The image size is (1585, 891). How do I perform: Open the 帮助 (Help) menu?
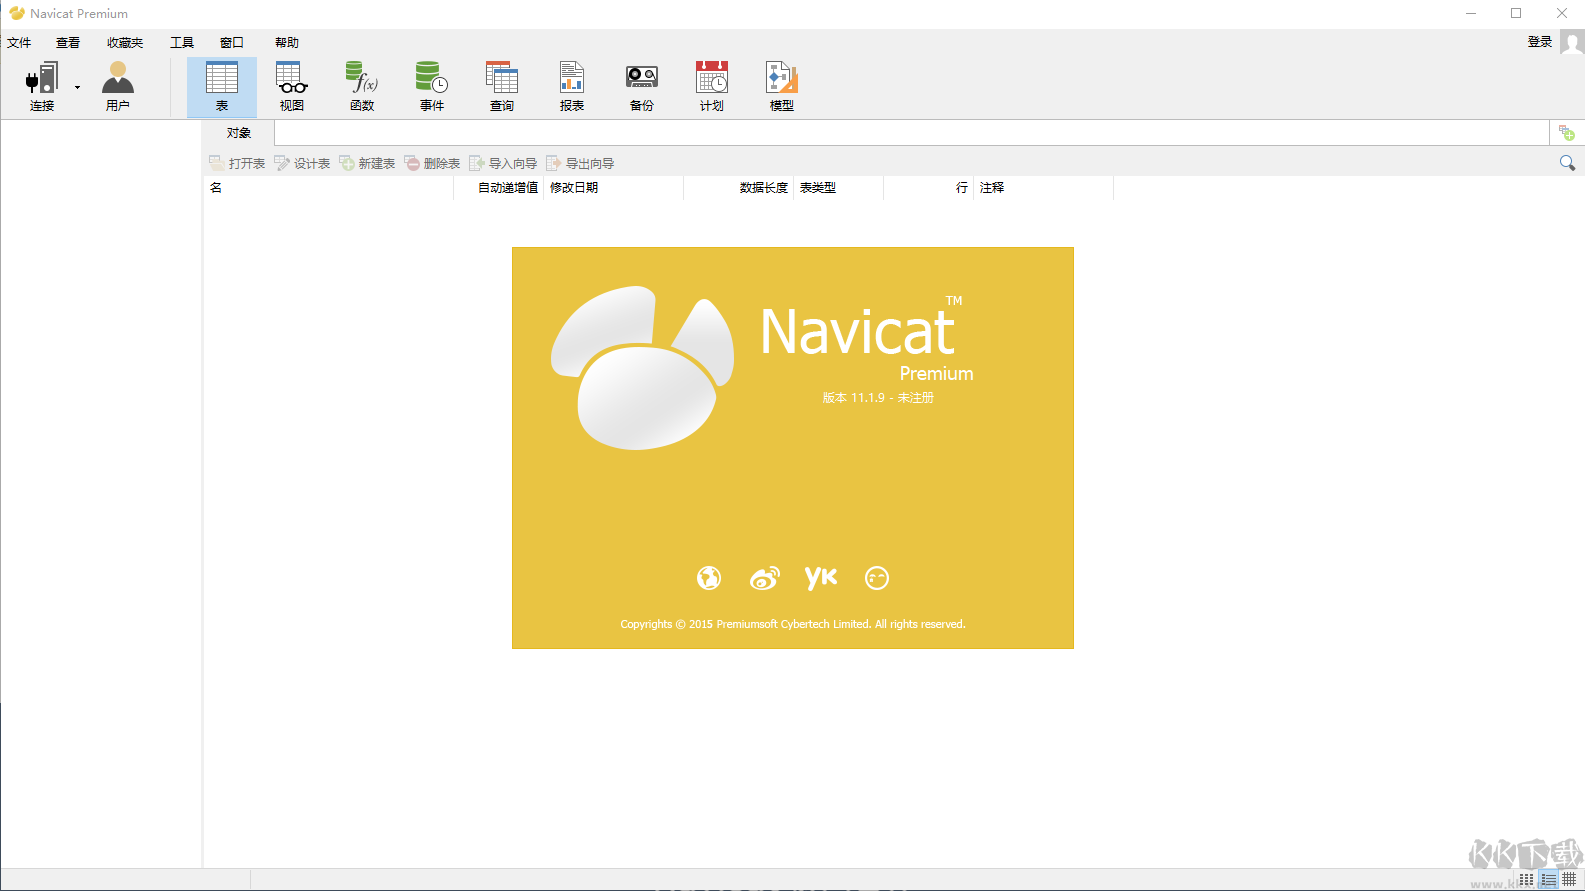tap(287, 42)
